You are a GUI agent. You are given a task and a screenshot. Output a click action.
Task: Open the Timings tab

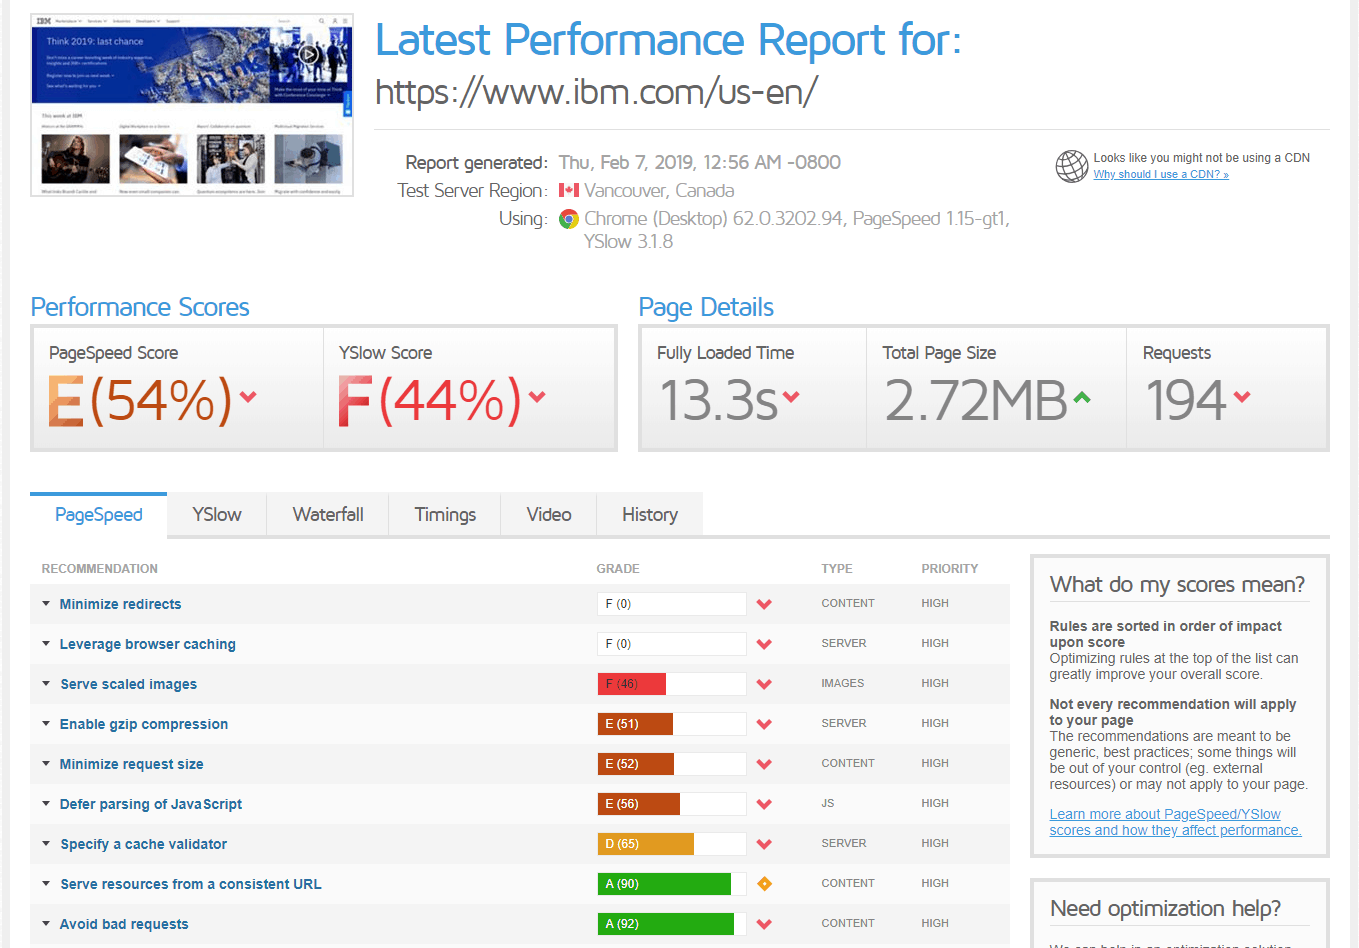point(445,515)
